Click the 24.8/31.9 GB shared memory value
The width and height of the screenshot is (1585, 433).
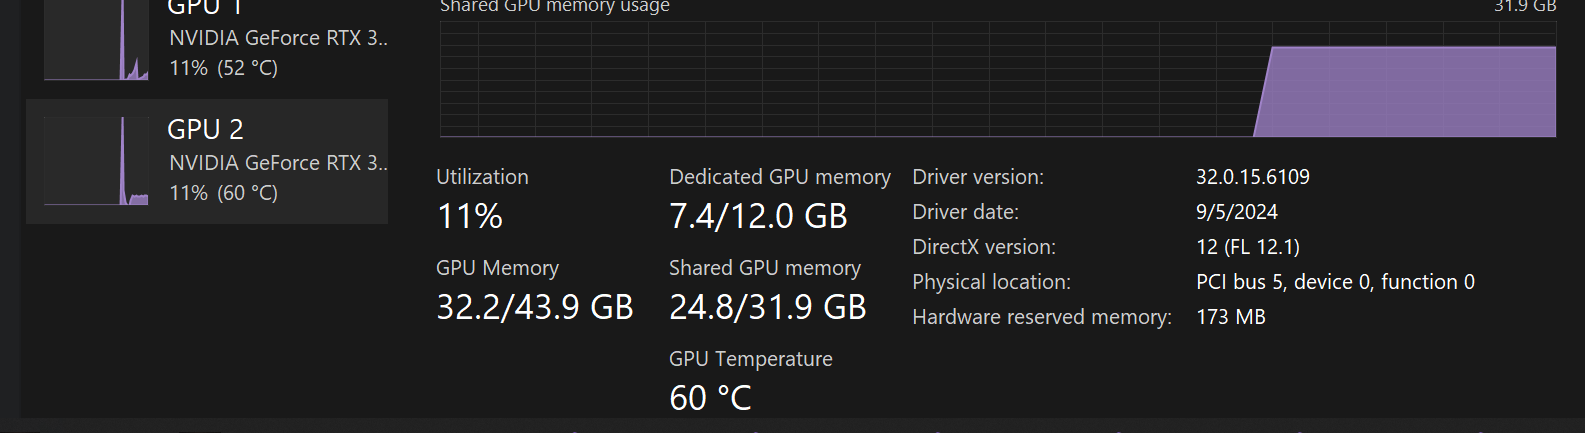click(x=767, y=307)
